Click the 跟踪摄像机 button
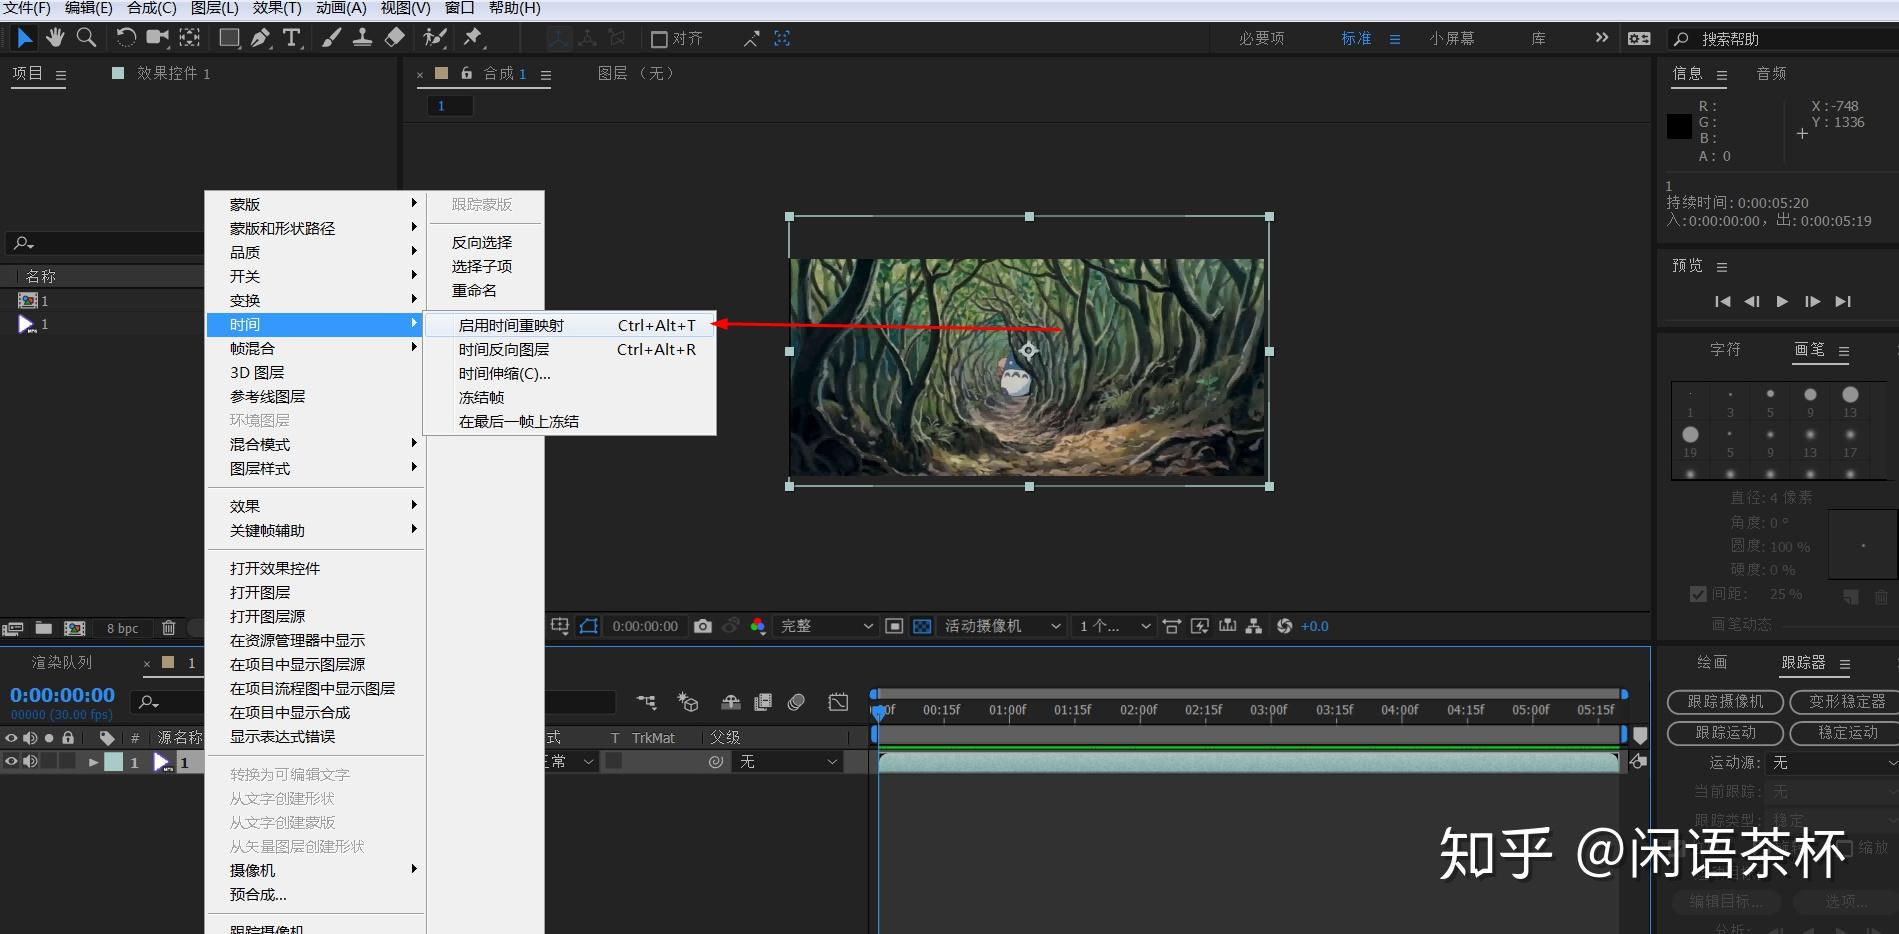The image size is (1899, 934). (x=1725, y=702)
